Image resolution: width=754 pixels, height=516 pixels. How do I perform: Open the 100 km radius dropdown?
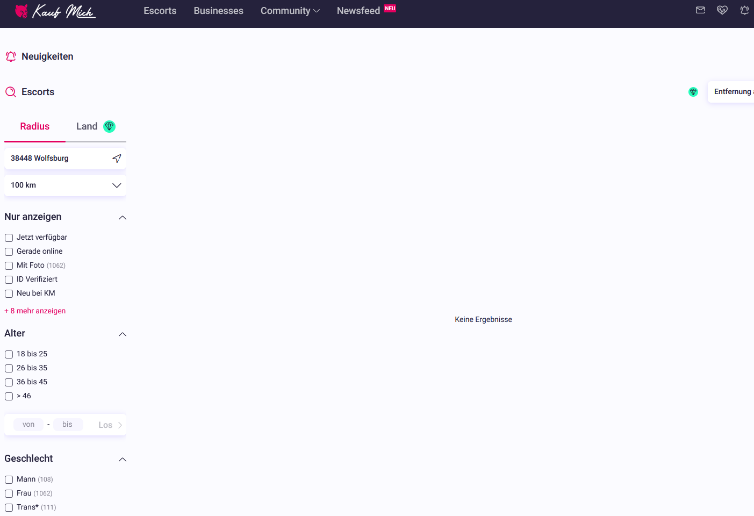(x=65, y=185)
